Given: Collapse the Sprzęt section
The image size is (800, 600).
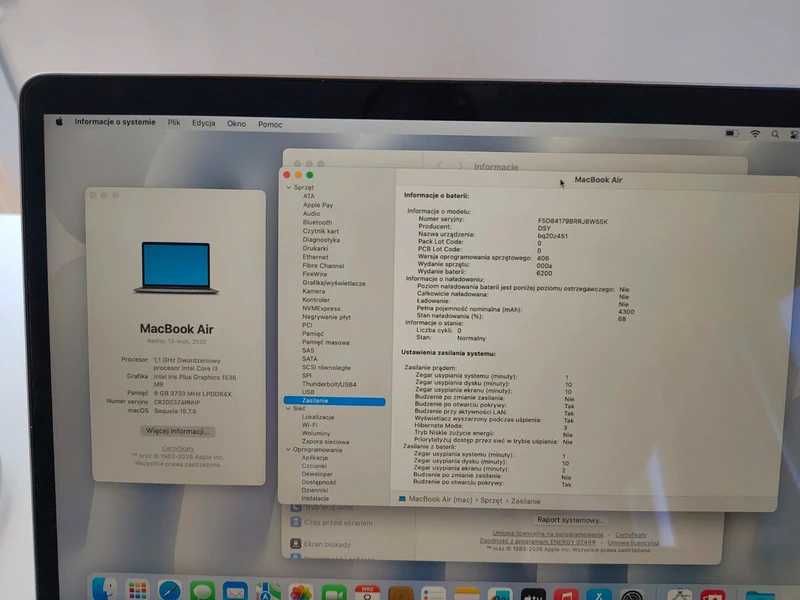Looking at the screenshot, I should 289,187.
